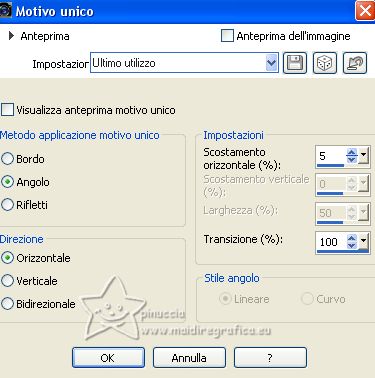Open the Scostamento orizzontale slider dropdown arrow

[363, 156]
